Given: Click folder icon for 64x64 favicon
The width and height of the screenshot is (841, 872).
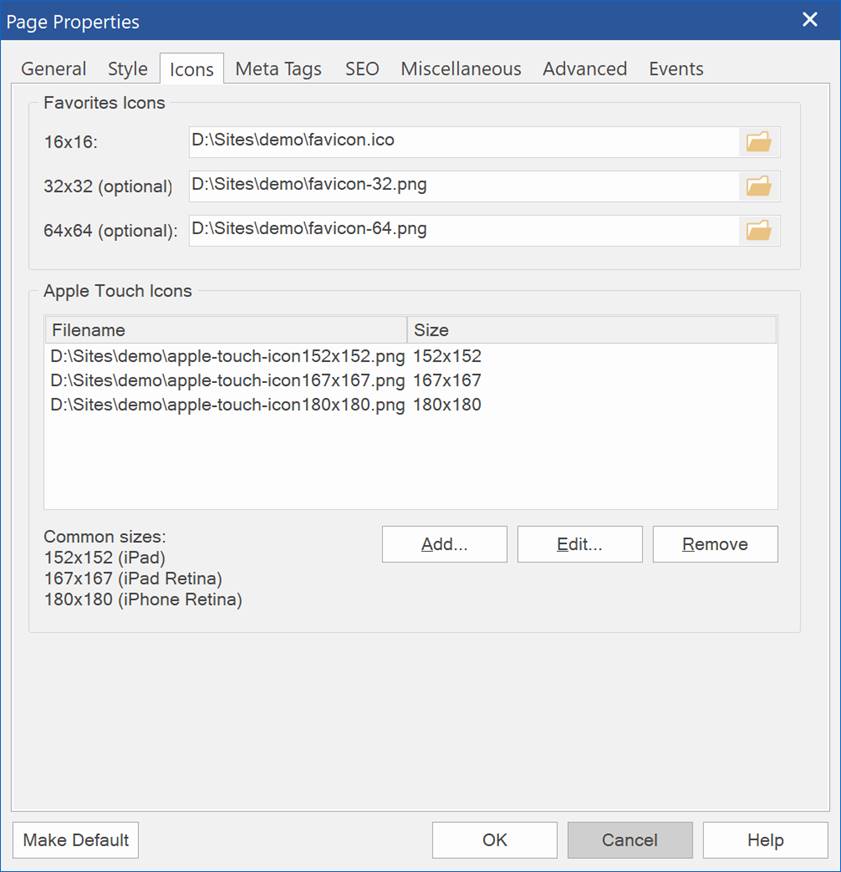Looking at the screenshot, I should [x=759, y=231].
